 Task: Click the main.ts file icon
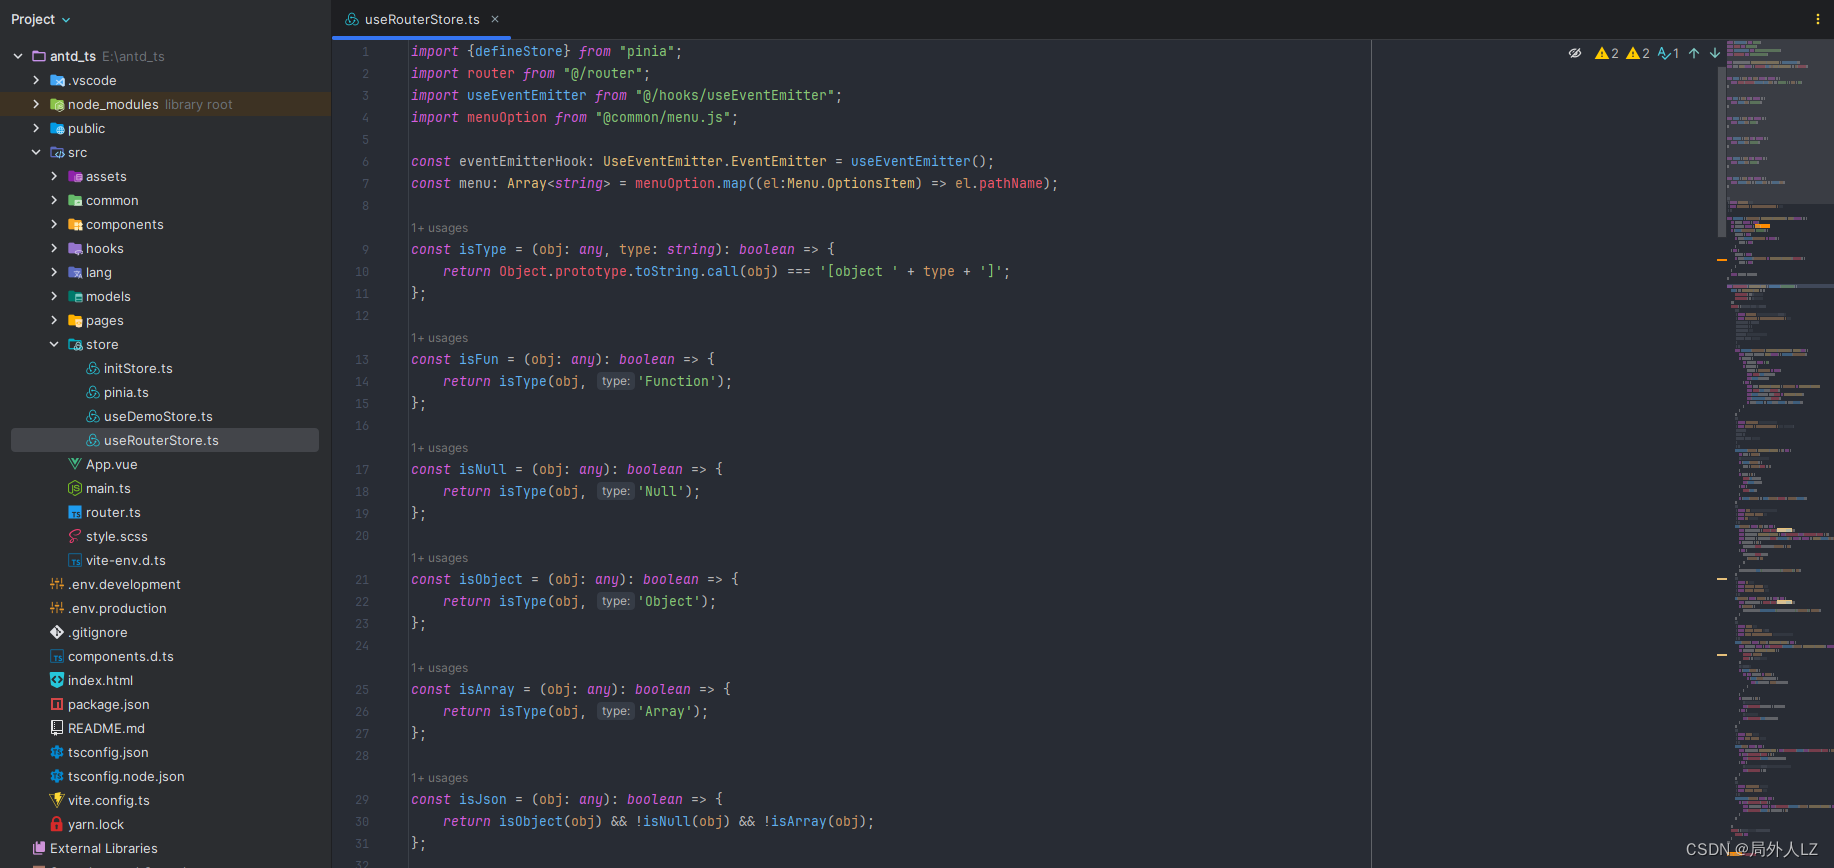(x=75, y=488)
